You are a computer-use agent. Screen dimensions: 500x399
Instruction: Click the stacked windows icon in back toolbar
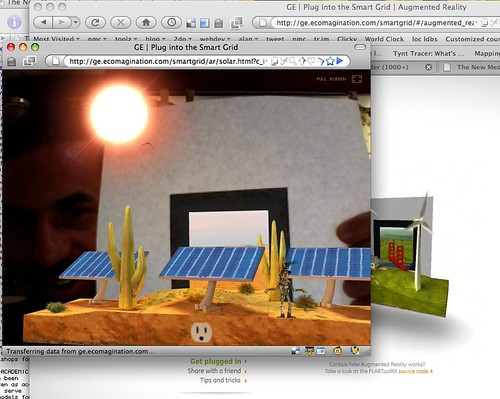pos(237,22)
